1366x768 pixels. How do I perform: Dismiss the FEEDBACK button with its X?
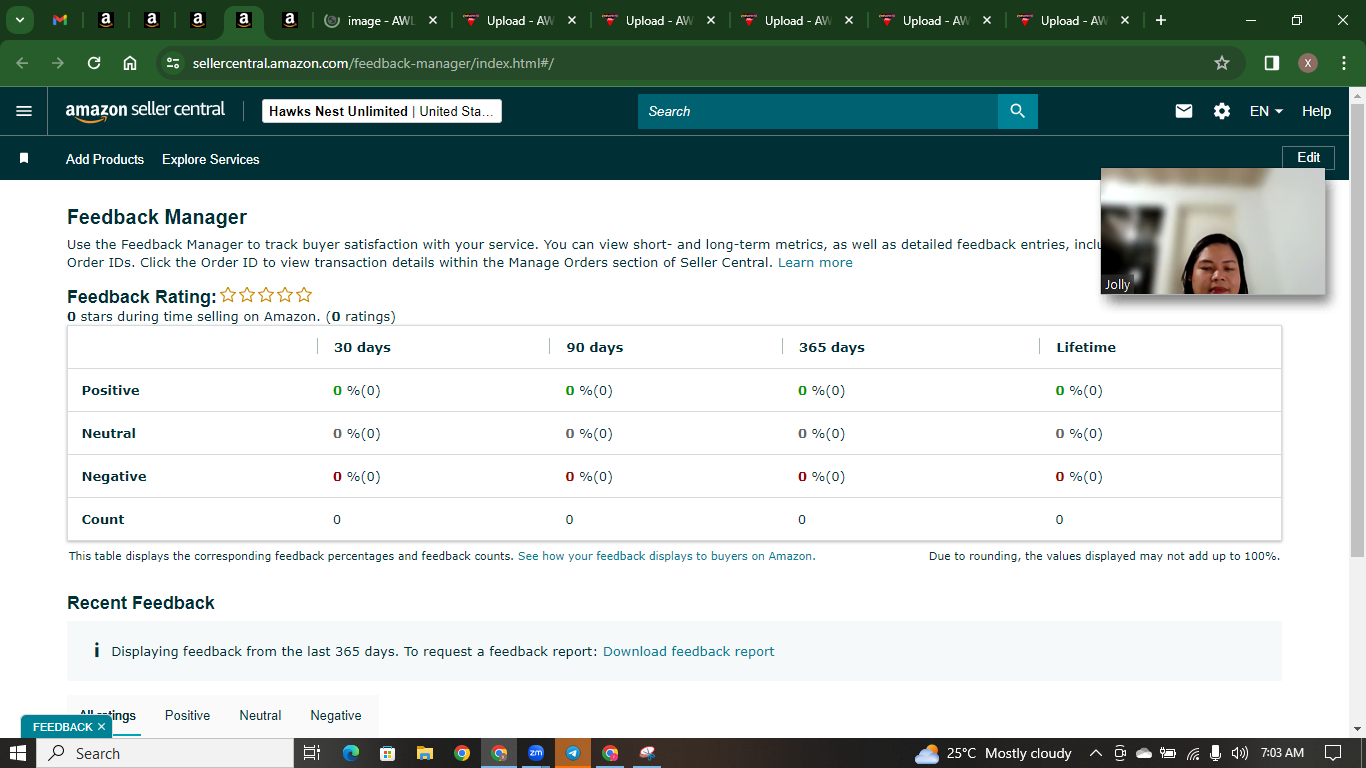pyautogui.click(x=101, y=727)
